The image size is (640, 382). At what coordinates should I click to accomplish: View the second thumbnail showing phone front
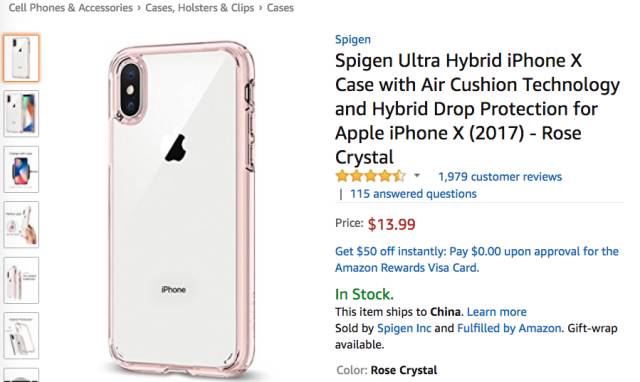click(21, 113)
